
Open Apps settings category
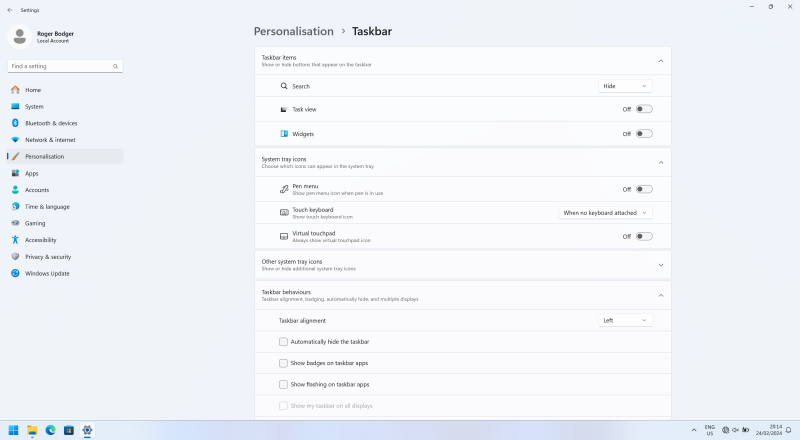(65, 174)
